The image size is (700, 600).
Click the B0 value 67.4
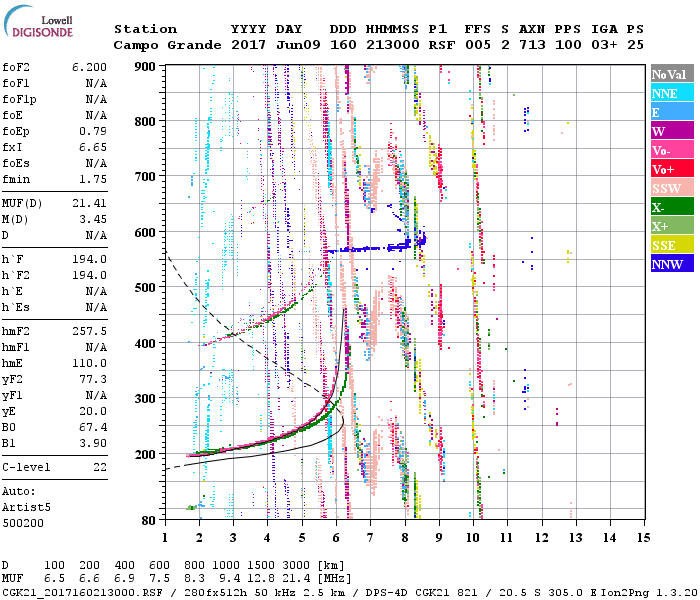pos(93,427)
